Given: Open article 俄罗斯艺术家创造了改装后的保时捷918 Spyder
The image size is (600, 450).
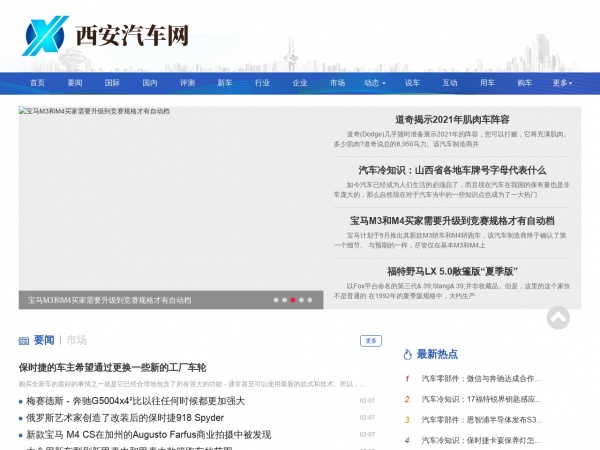Looking at the screenshot, I should click(x=125, y=418).
